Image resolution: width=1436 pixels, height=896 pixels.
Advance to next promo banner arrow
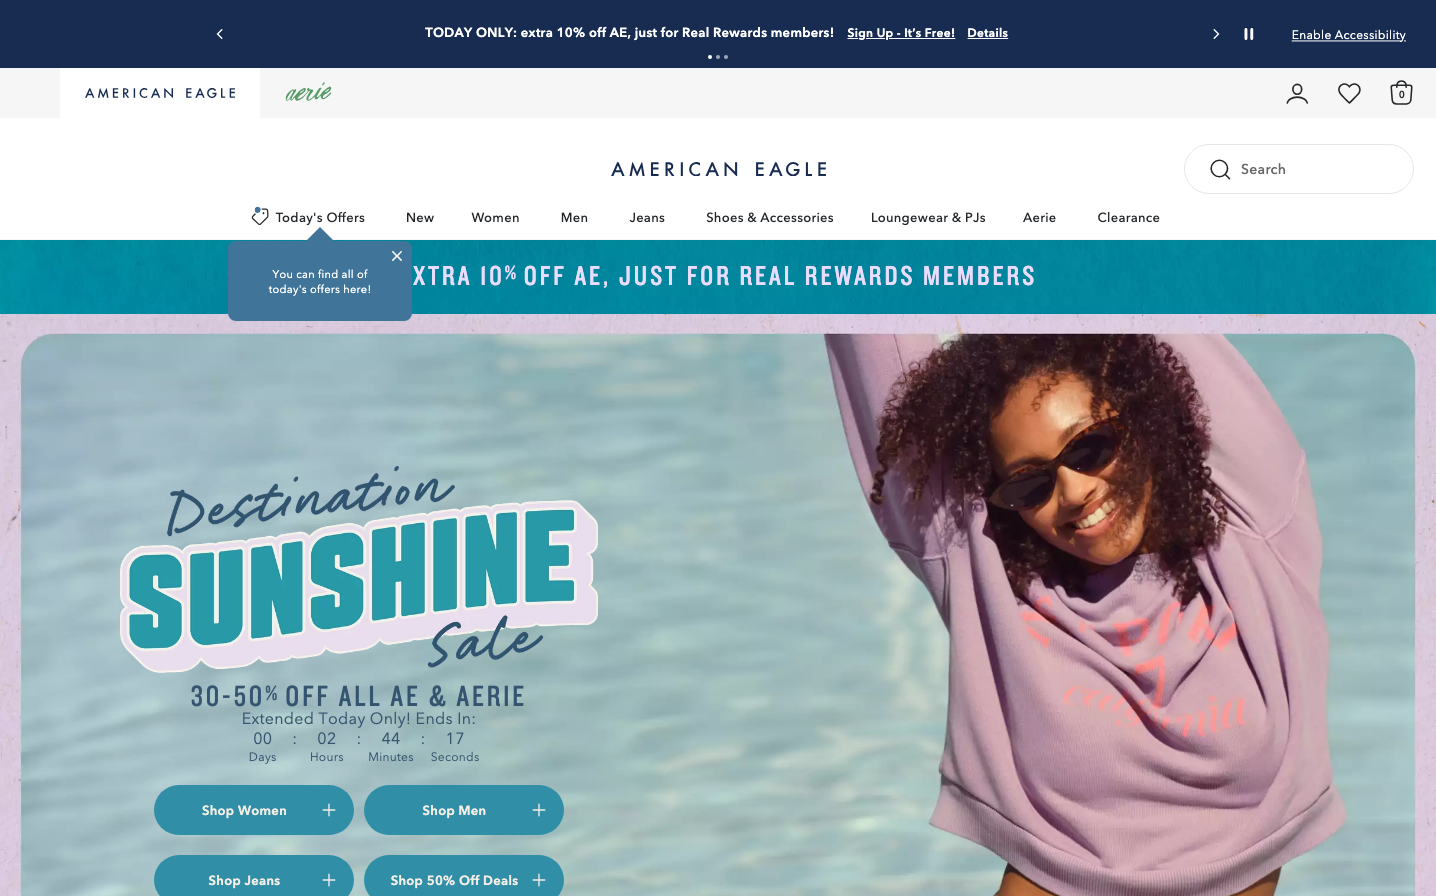click(x=1216, y=34)
